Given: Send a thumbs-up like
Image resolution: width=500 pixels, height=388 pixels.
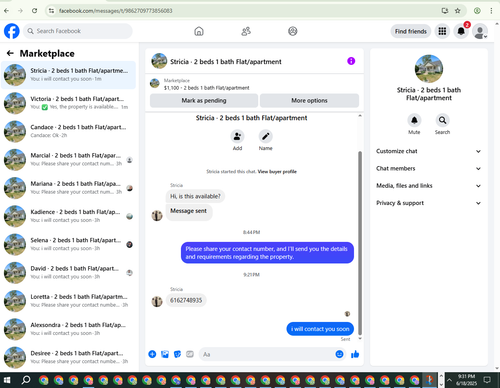Looking at the screenshot, I should [355, 354].
